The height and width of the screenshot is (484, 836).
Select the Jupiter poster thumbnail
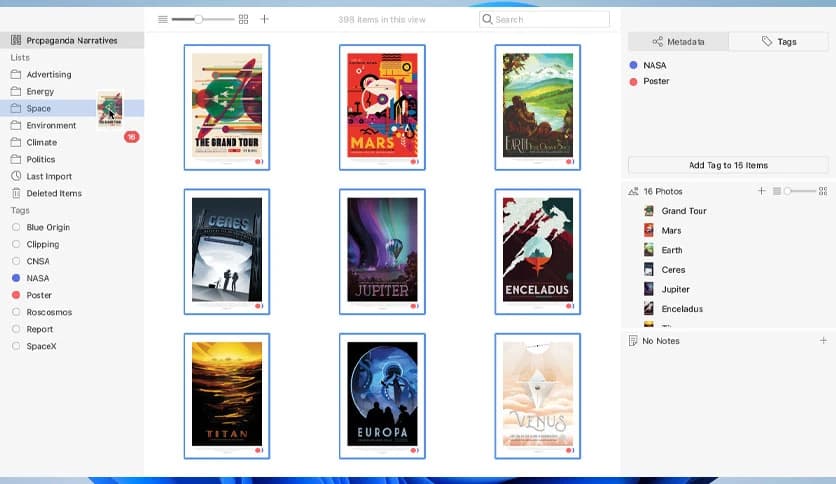pyautogui.click(x=382, y=252)
